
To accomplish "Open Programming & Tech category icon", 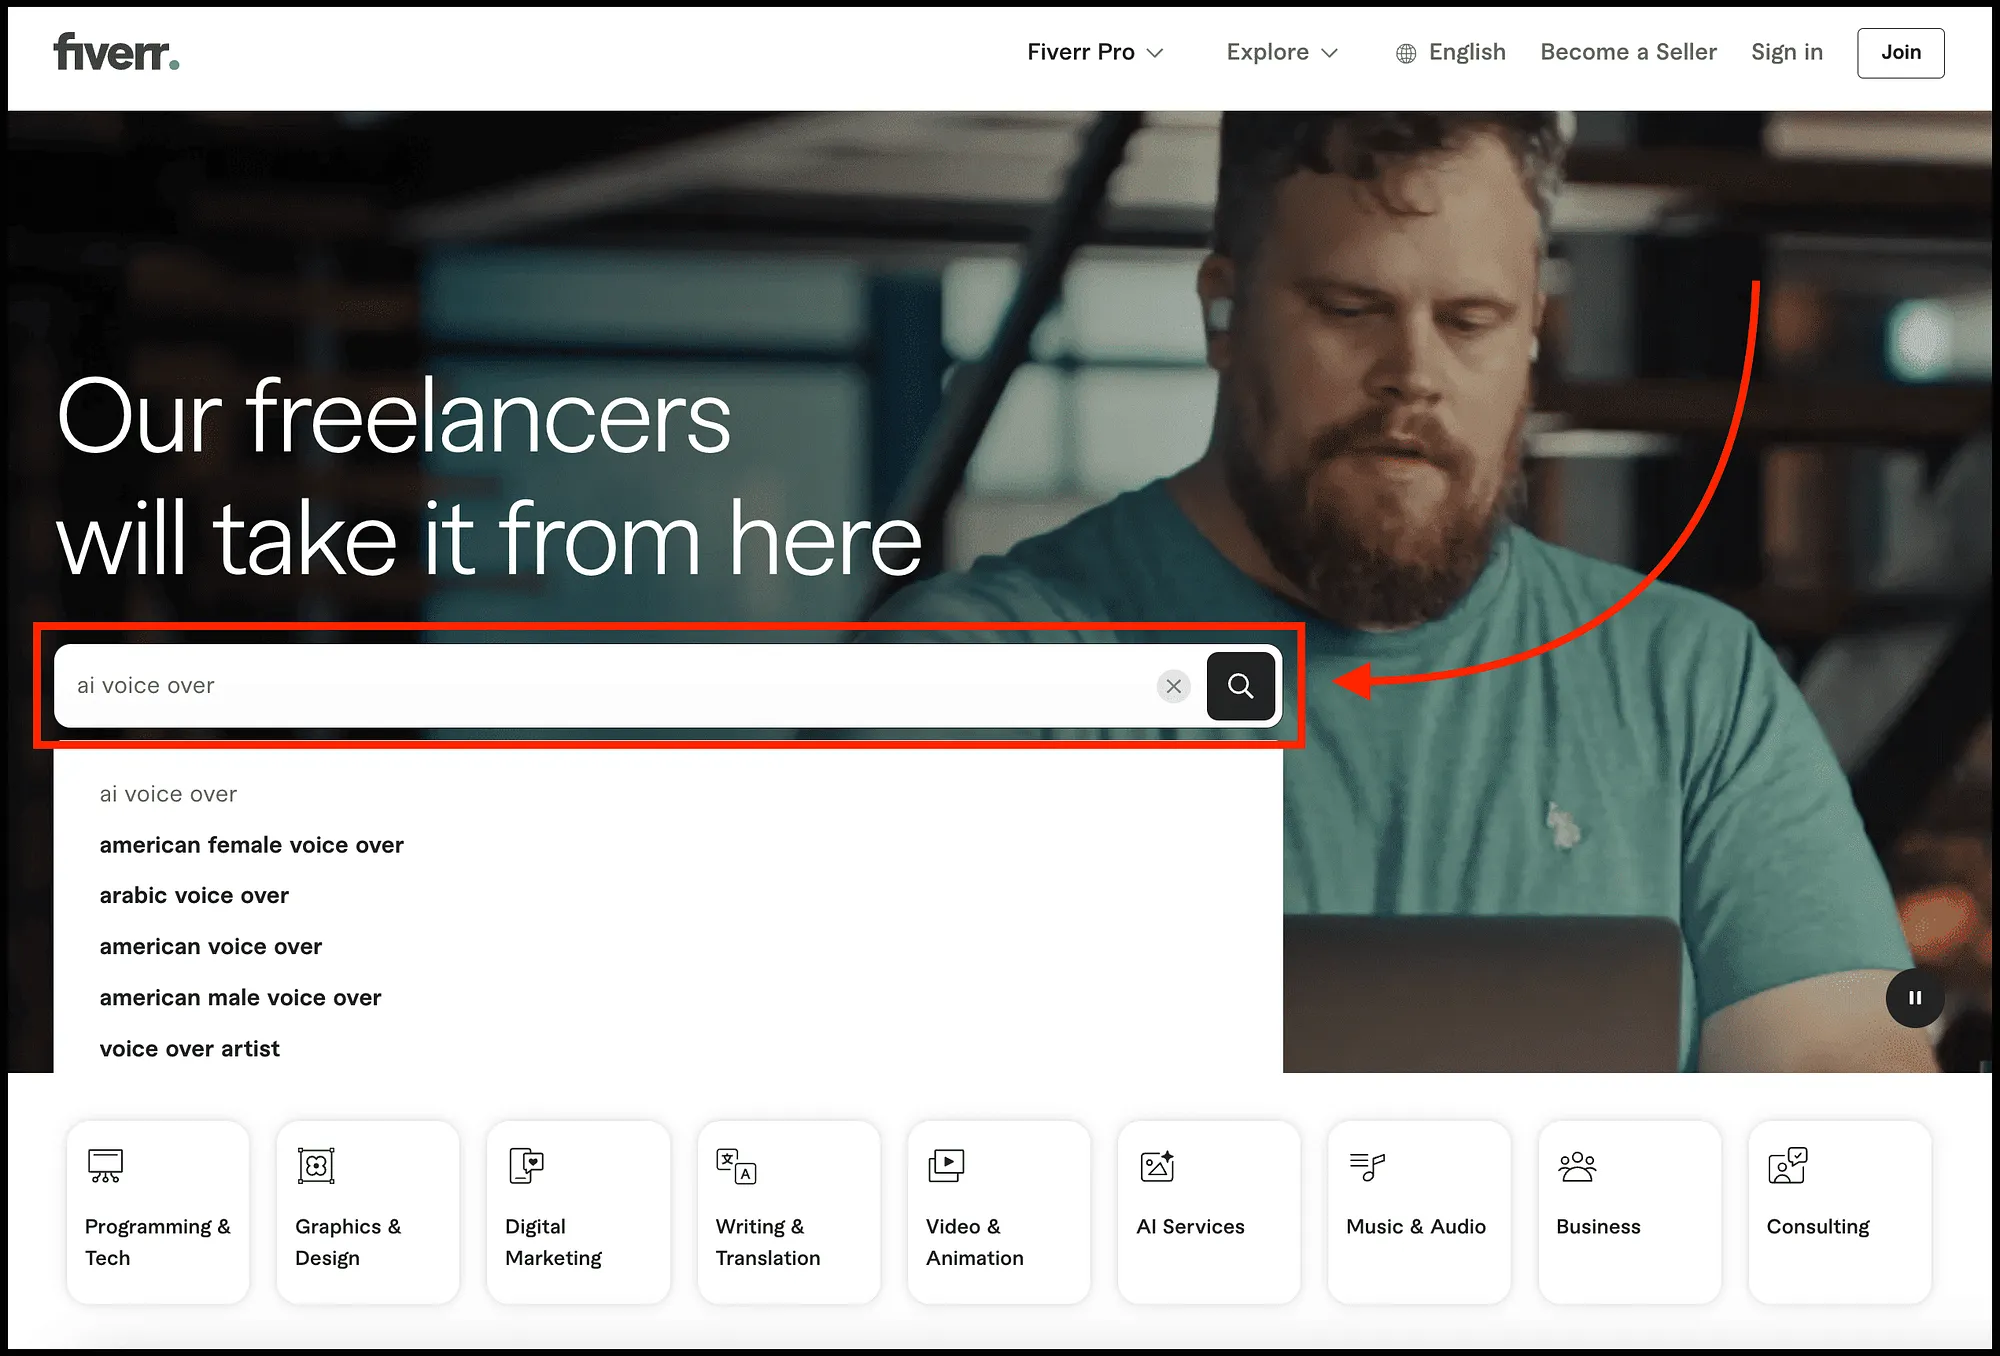I will point(105,1166).
